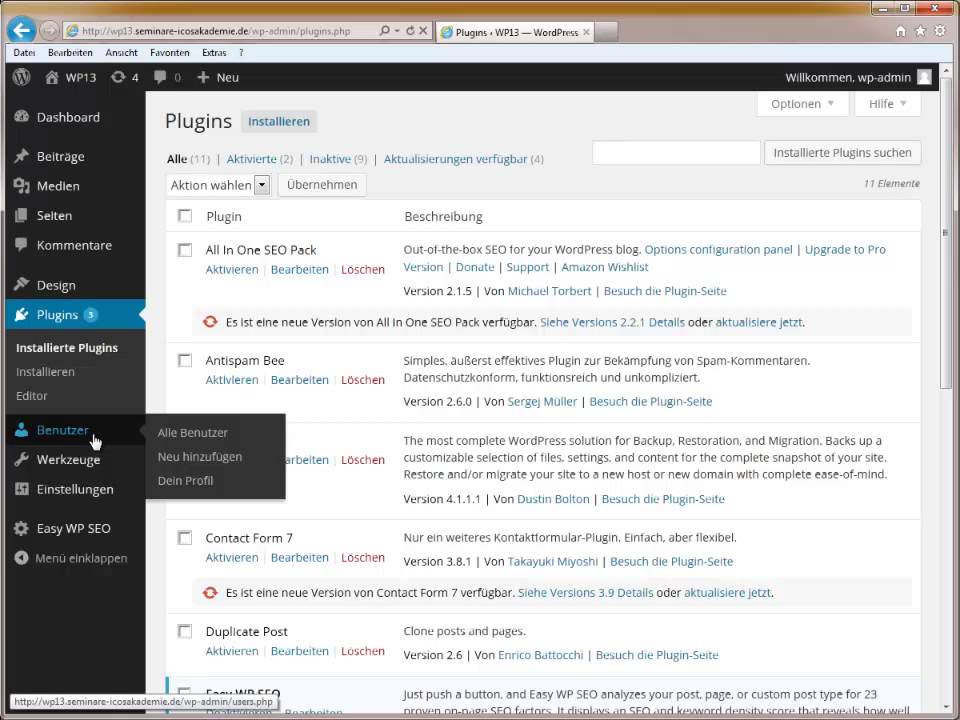This screenshot has width=960, height=720.
Task: Click the Kommentare bubble icon in sidebar
Action: 21,245
